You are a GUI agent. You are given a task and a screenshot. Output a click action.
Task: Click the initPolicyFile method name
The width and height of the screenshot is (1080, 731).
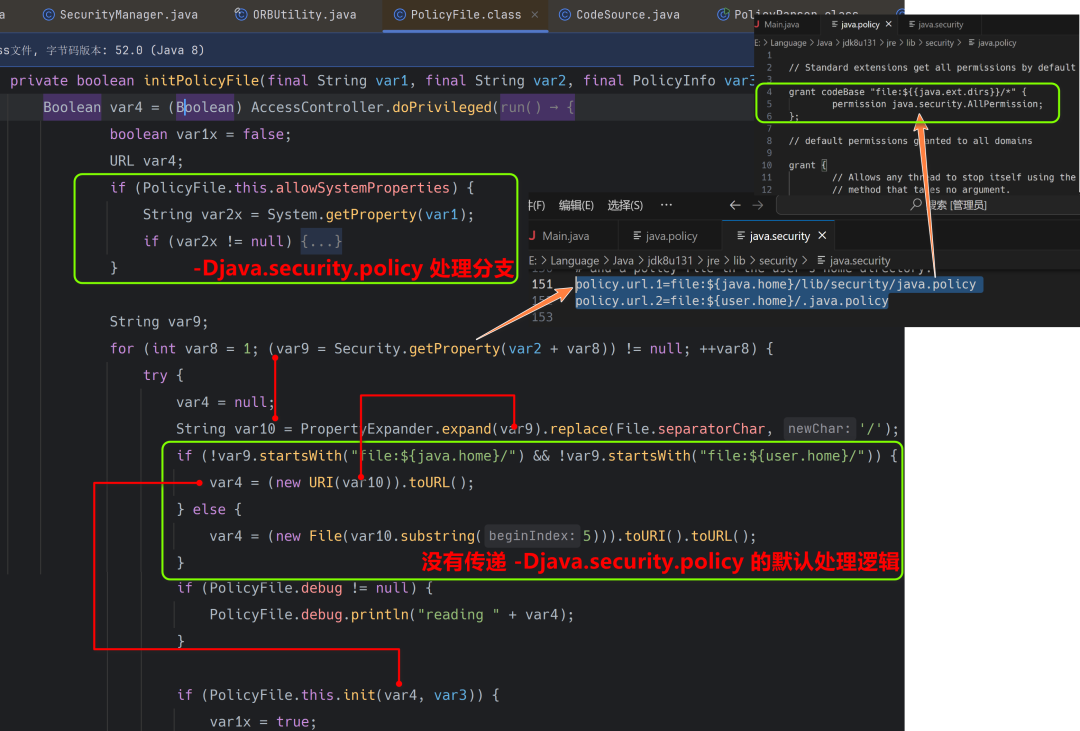(x=201, y=81)
